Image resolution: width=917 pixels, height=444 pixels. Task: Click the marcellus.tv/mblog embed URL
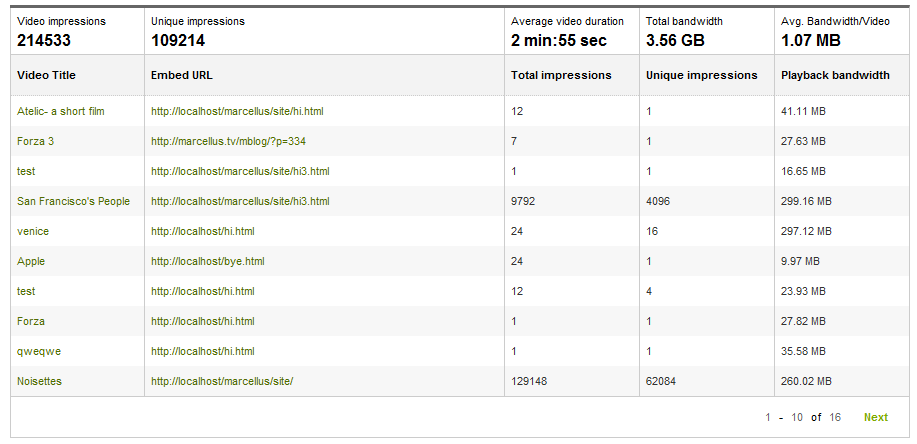click(228, 141)
